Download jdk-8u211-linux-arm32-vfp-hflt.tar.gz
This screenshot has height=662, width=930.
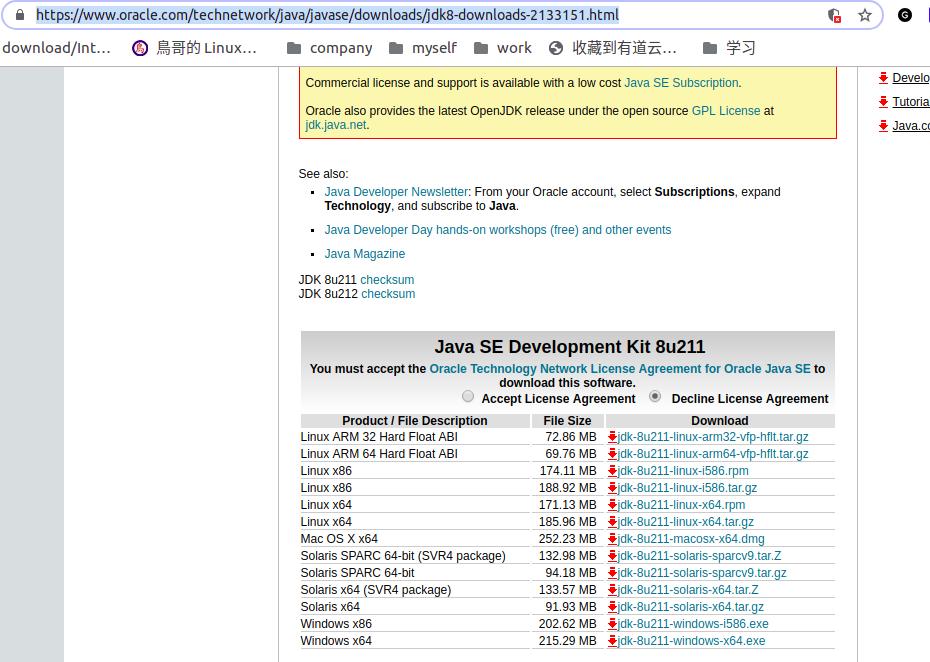coord(713,437)
